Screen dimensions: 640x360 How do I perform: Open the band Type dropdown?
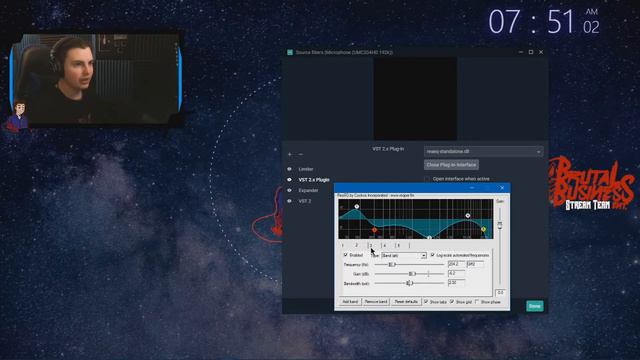(x=404, y=256)
